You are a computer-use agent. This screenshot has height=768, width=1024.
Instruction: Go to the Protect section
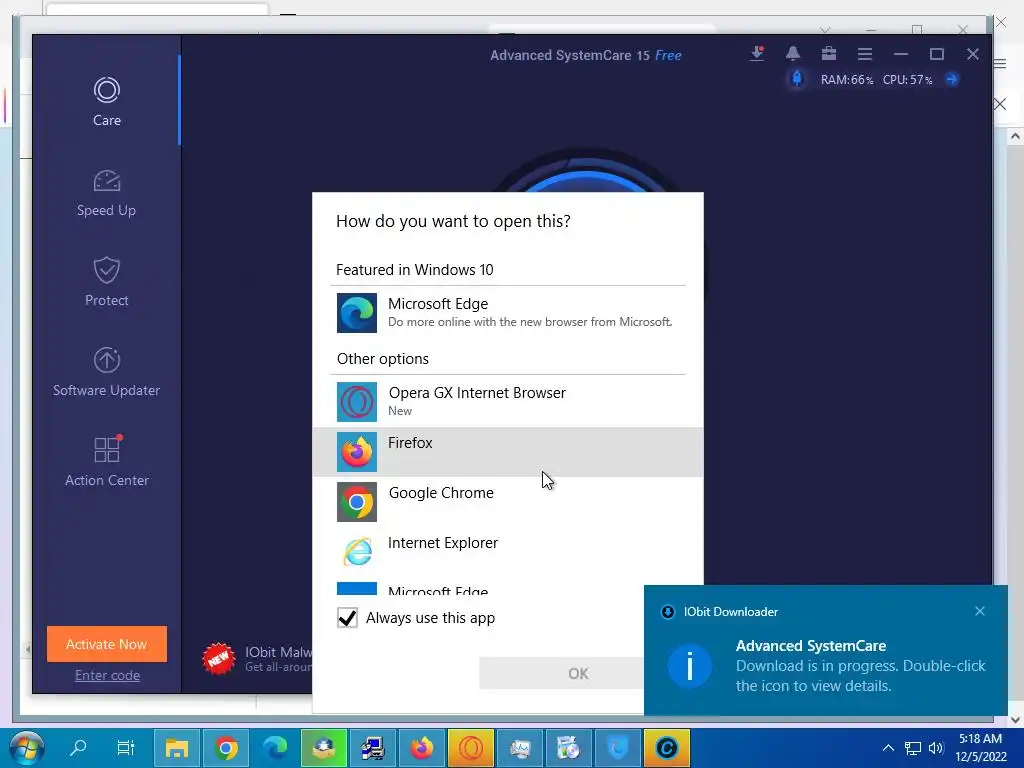click(106, 282)
